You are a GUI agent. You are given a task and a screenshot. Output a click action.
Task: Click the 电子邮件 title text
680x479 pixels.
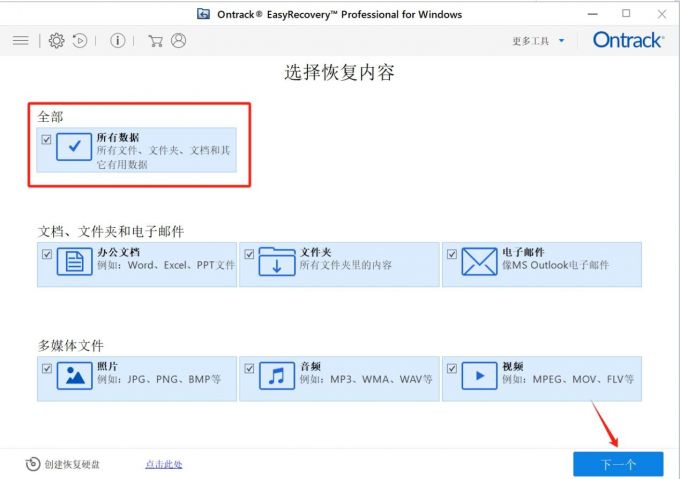coord(523,252)
